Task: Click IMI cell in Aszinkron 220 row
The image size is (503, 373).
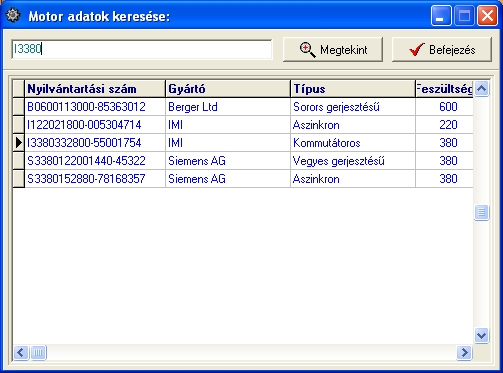Action: click(x=228, y=125)
